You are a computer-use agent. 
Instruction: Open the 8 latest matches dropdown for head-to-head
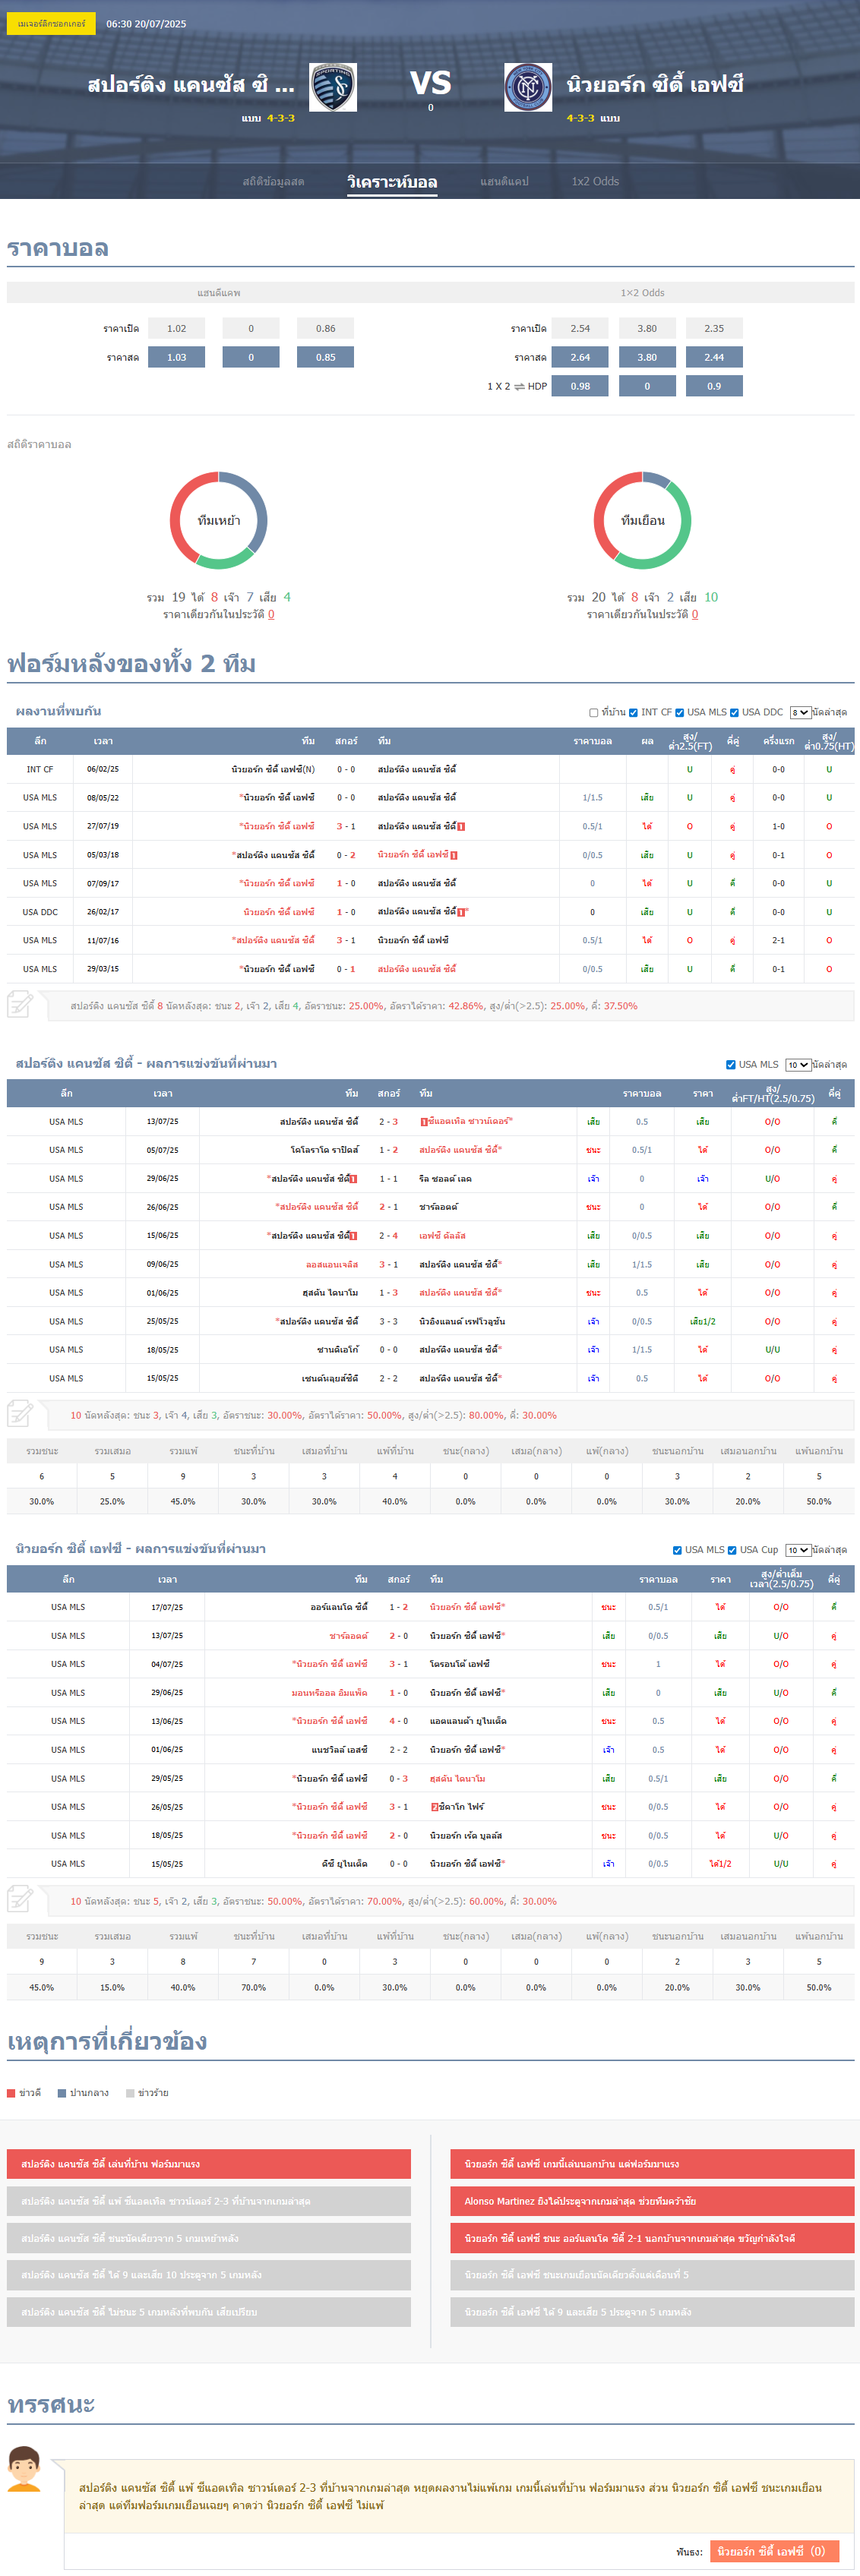pos(800,713)
